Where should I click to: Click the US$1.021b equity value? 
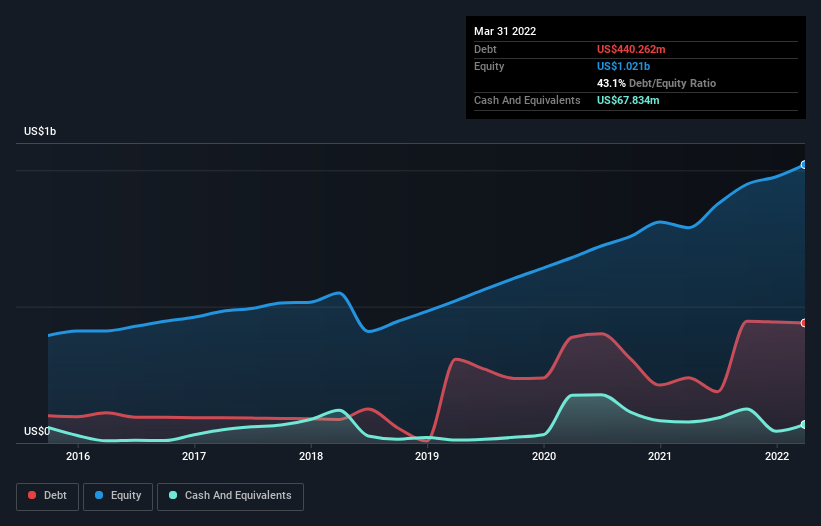623,66
